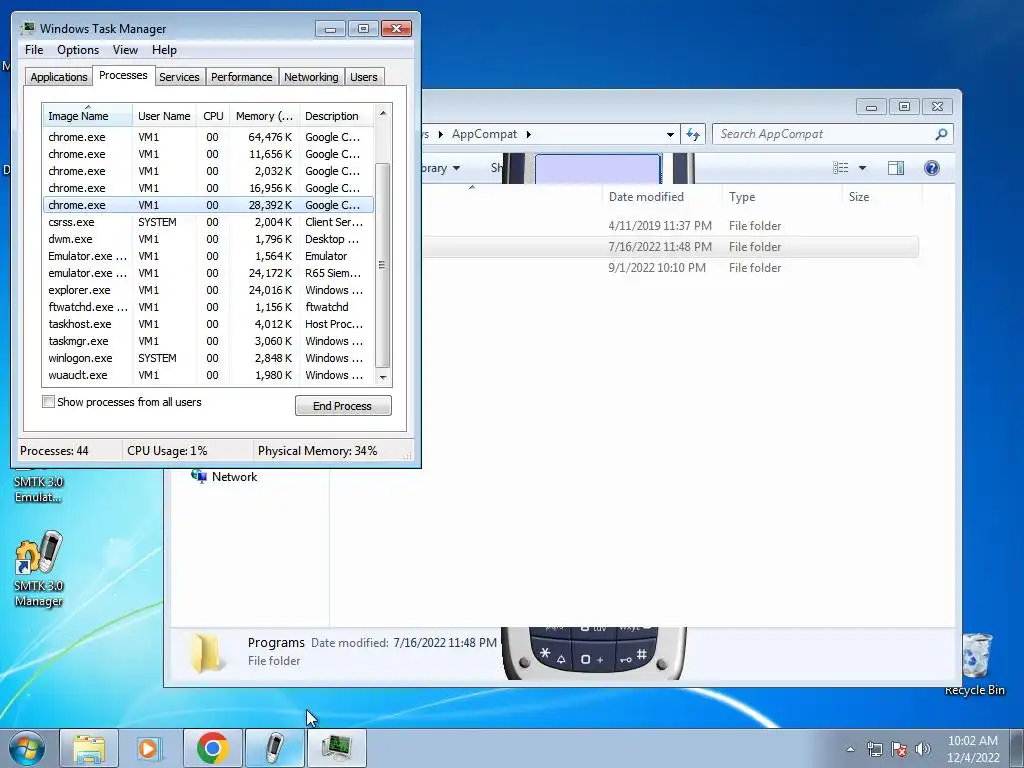The width and height of the screenshot is (1024, 768).
Task: Show hidden system tray icons arrow
Action: (850, 749)
